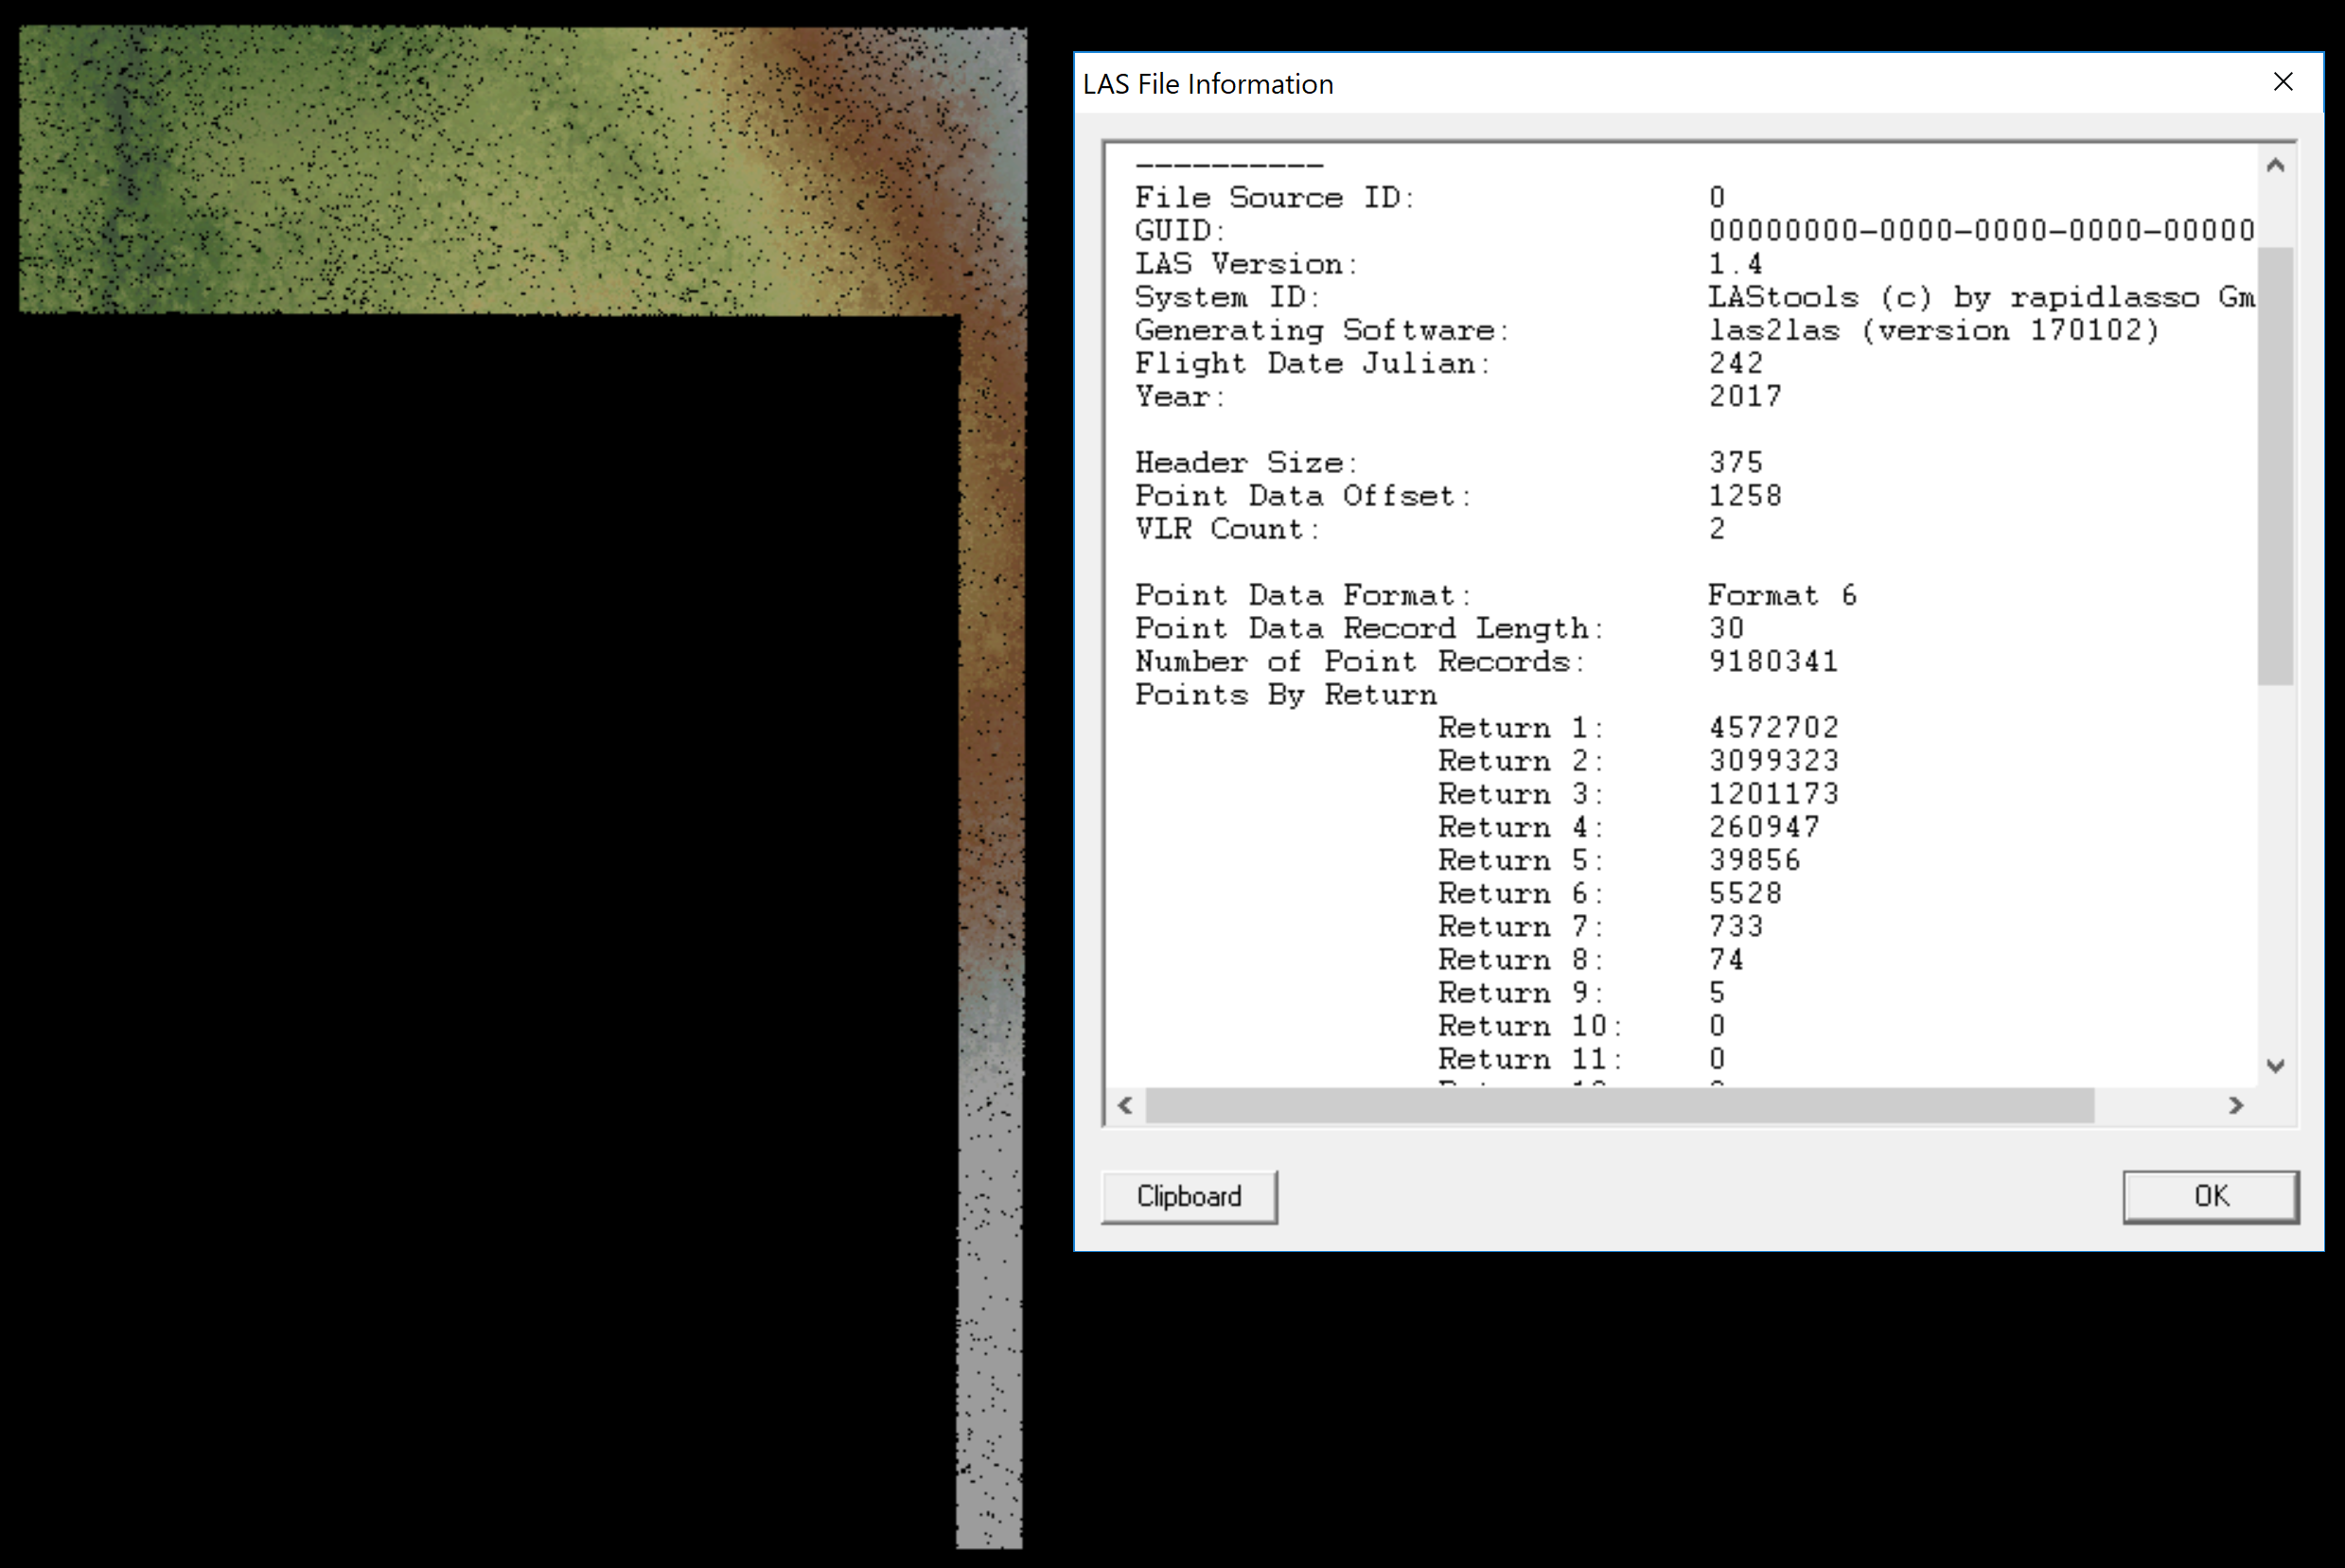This screenshot has width=2345, height=1568.
Task: Click the 'Flight Date Julian:' label
Action: coord(1312,363)
